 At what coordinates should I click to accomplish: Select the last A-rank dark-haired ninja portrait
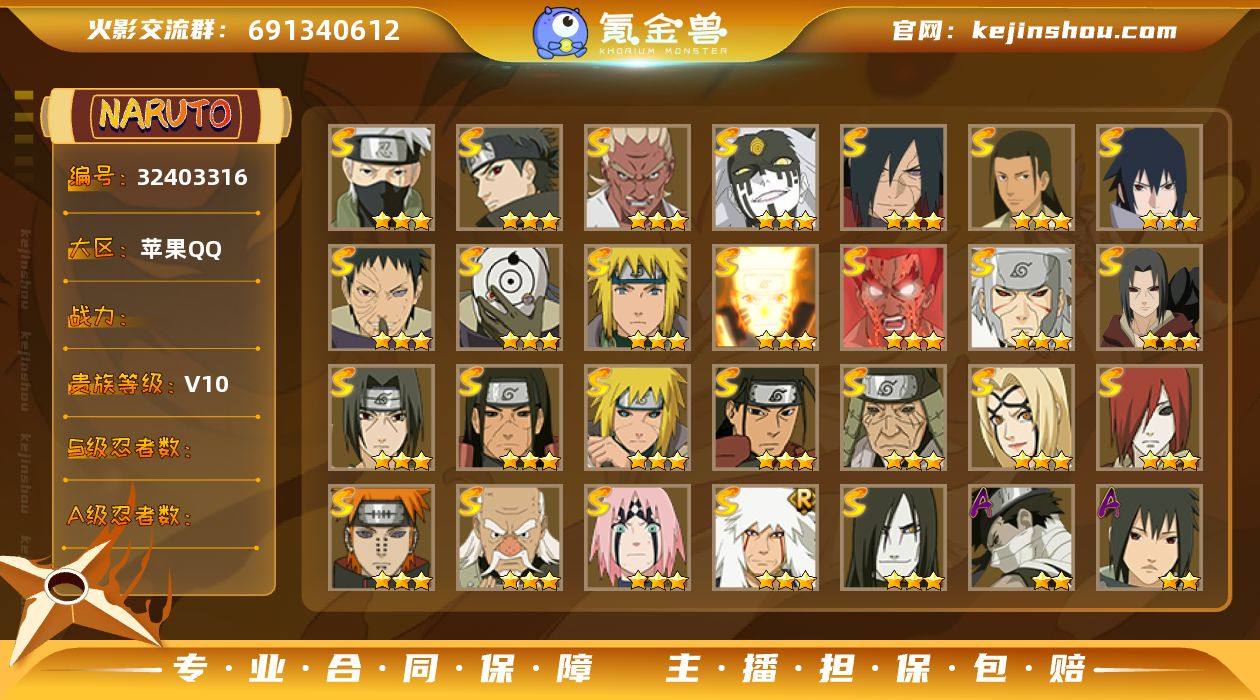click(1149, 537)
